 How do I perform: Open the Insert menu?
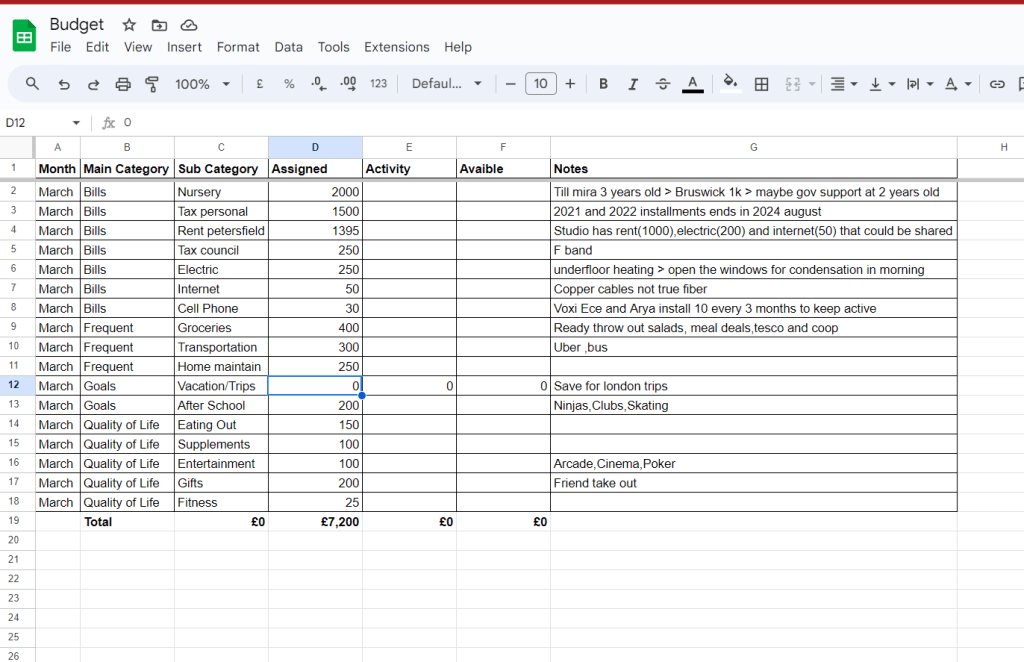184,47
